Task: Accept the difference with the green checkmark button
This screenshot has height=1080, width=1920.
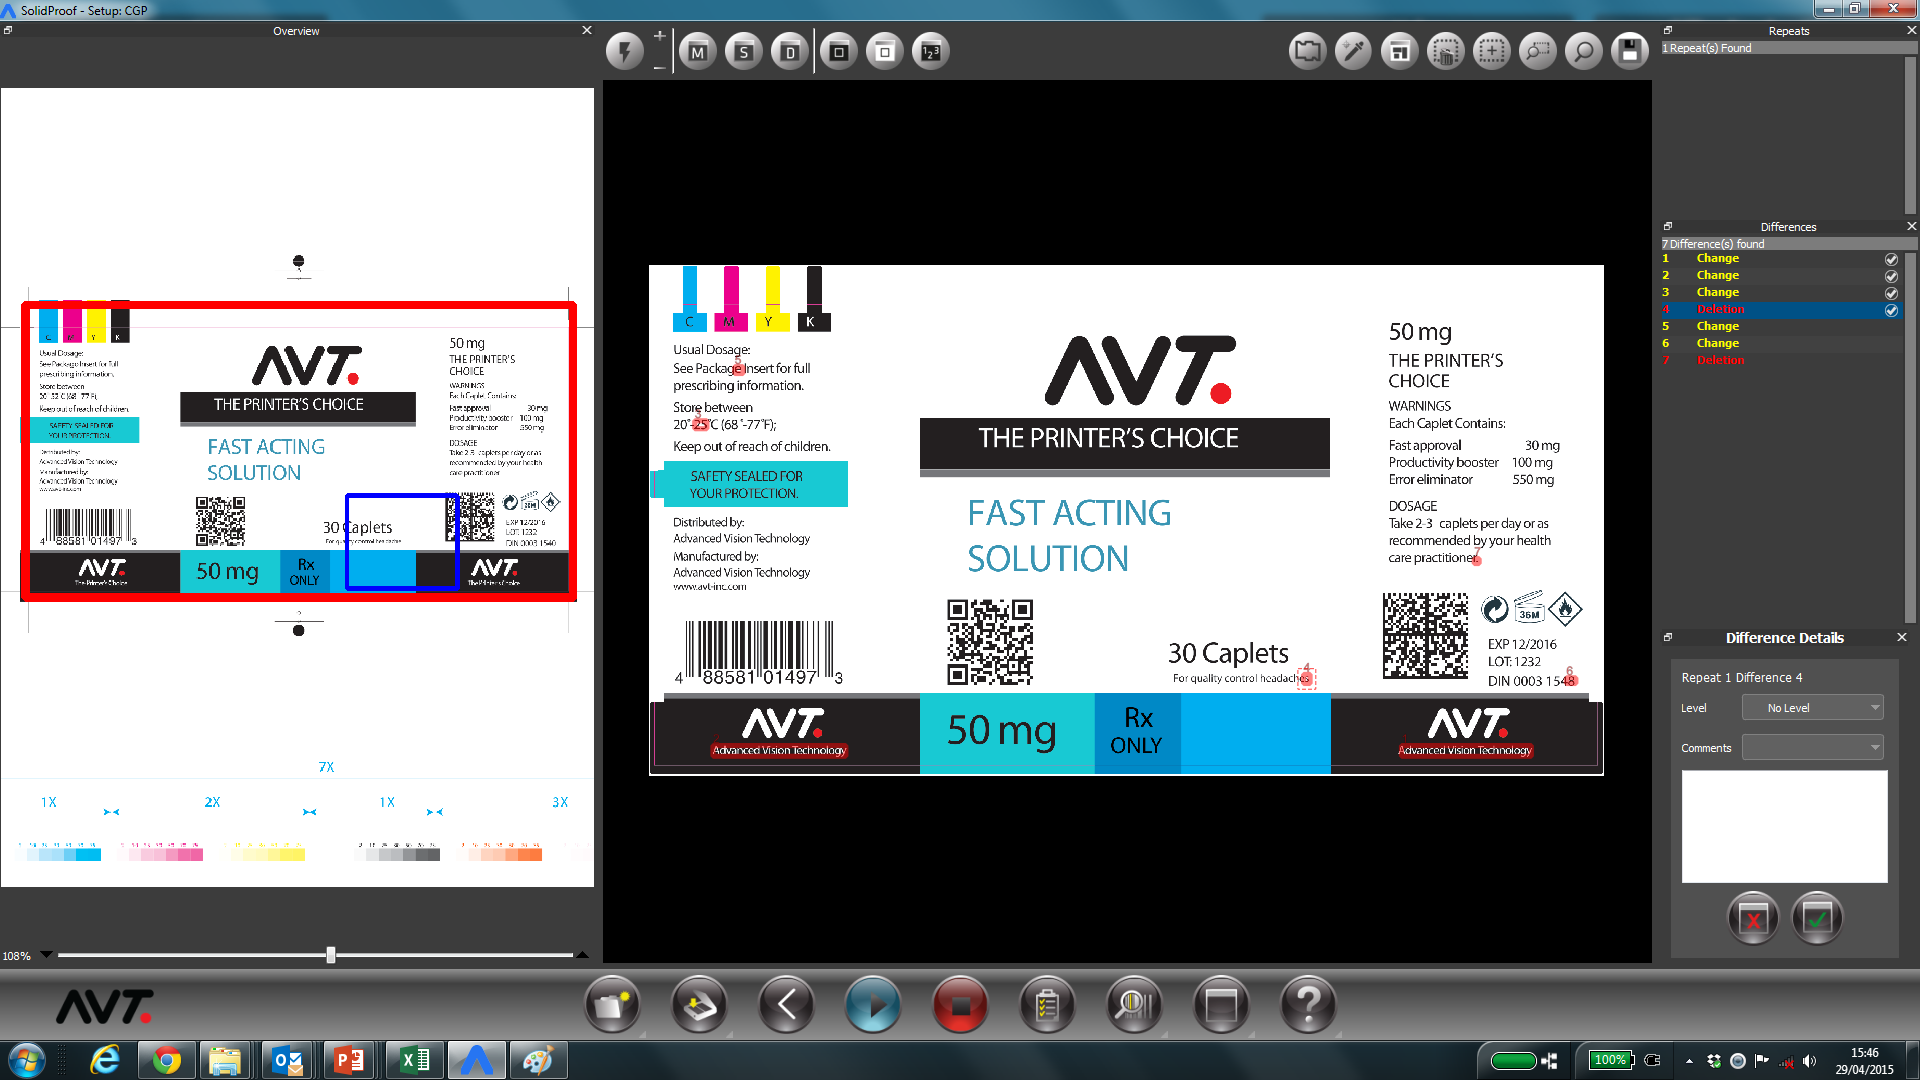Action: (x=1817, y=918)
